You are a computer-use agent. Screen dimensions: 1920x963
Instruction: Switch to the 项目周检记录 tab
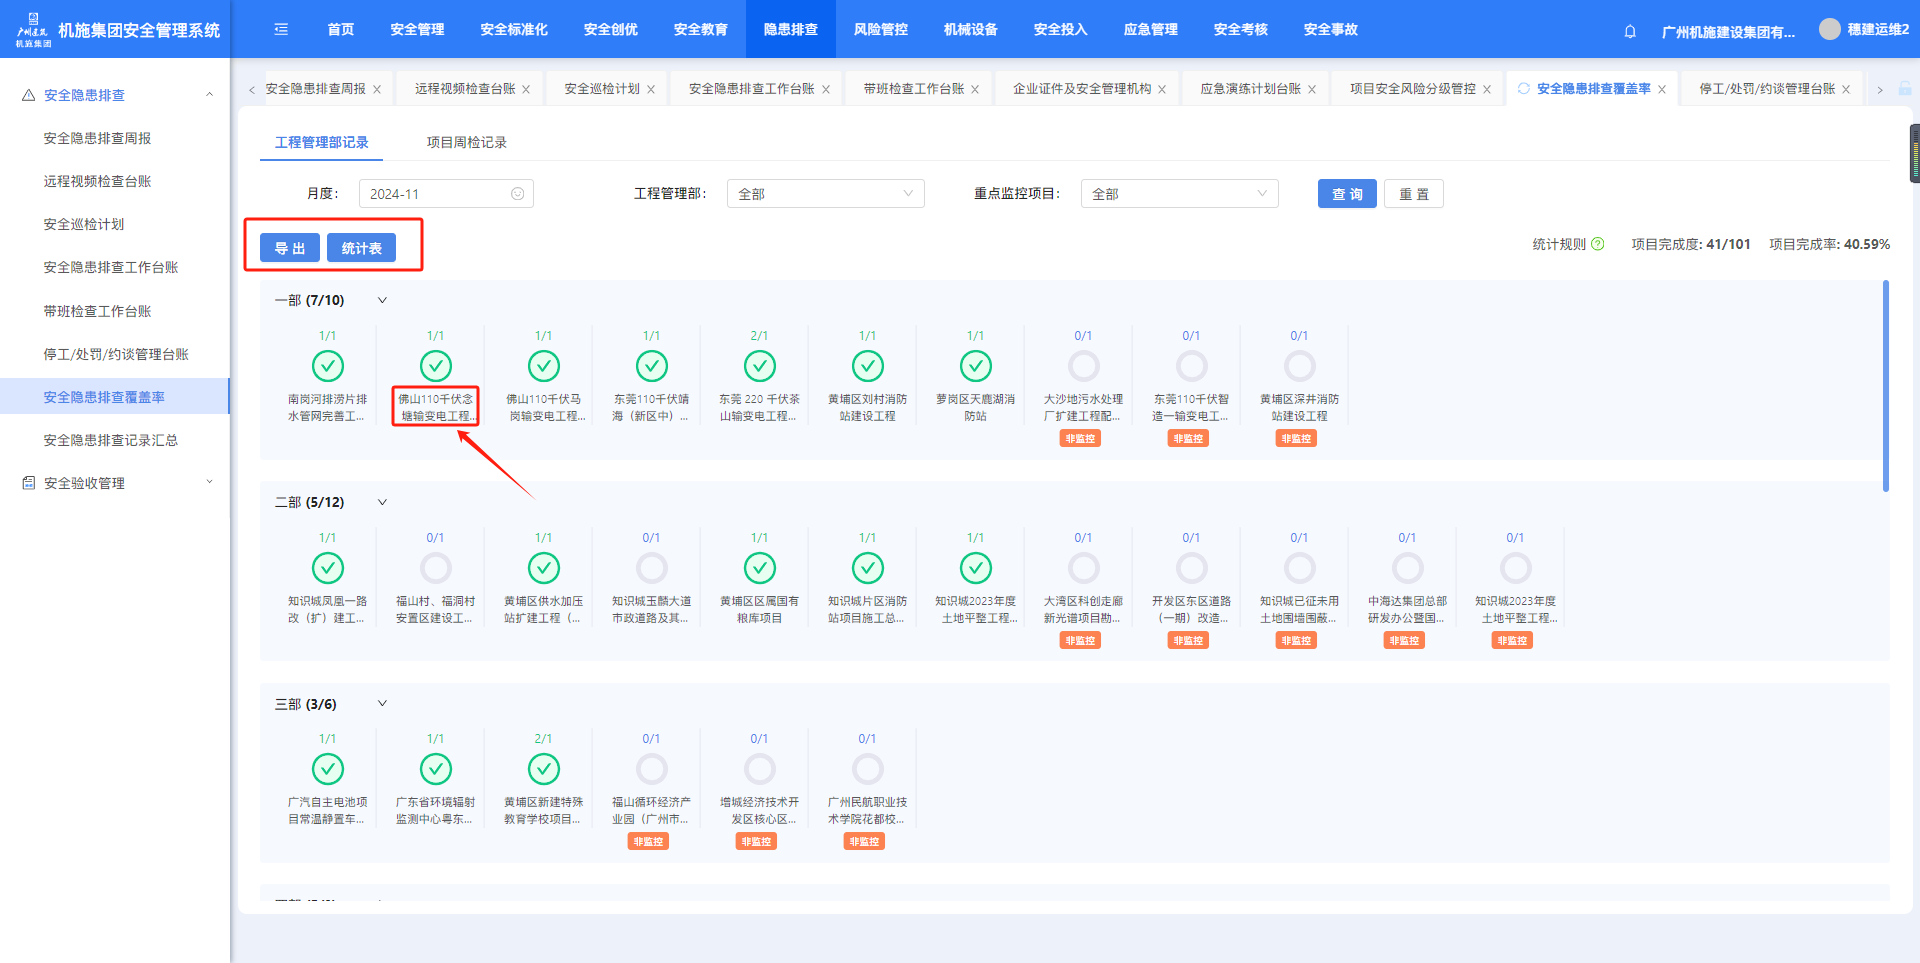466,142
